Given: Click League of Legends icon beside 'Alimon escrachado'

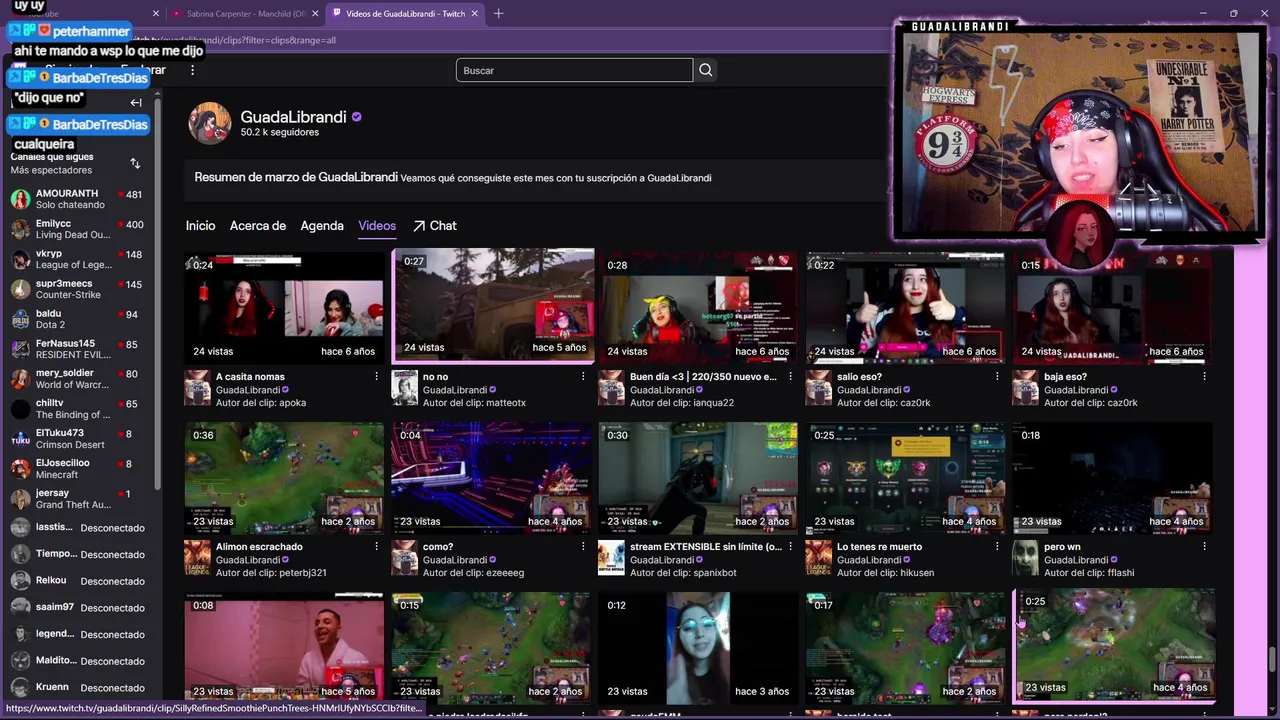Looking at the screenshot, I should (x=197, y=558).
